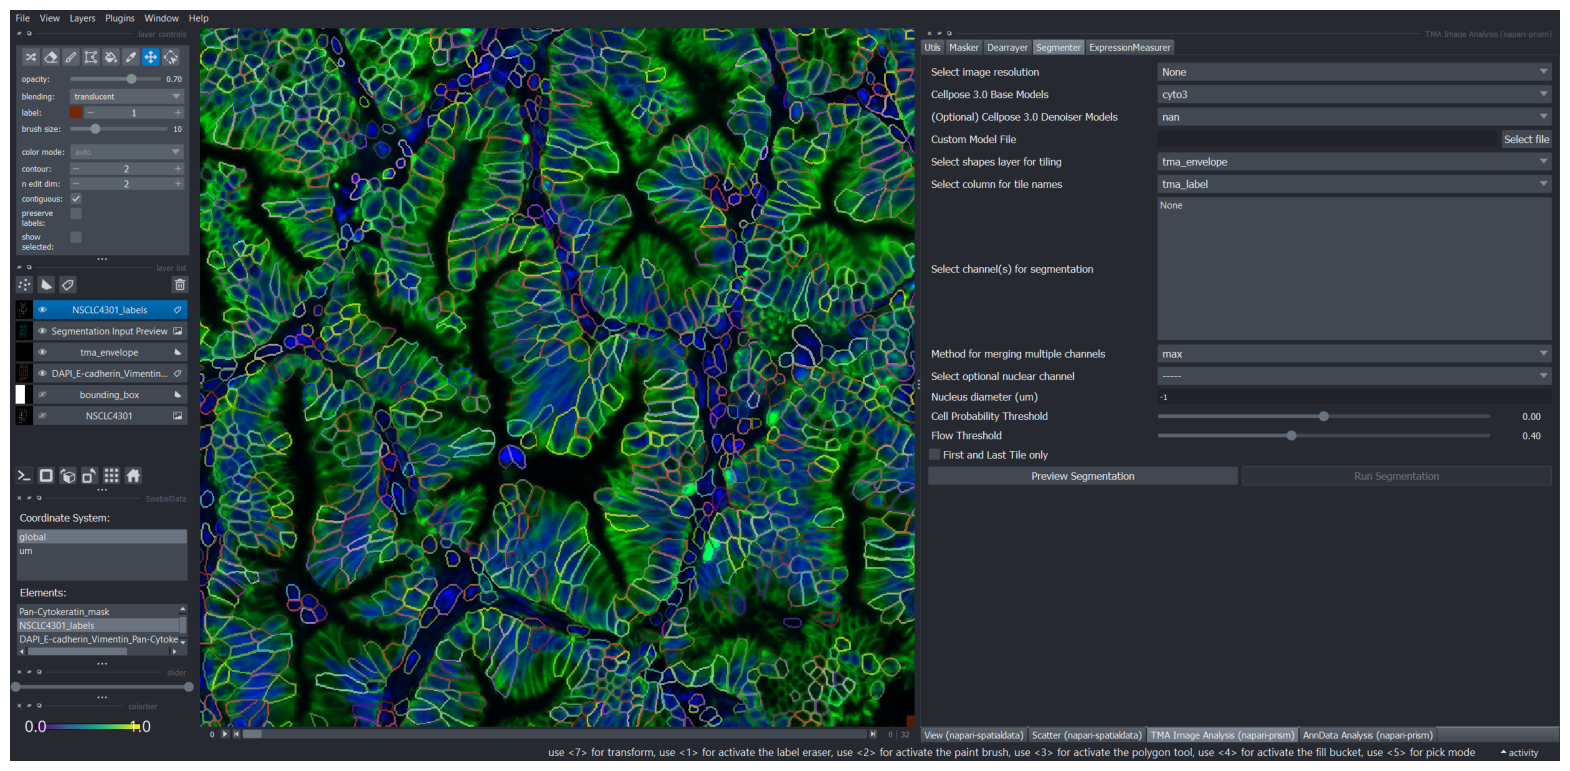Viewport: 1570px width, 771px height.
Task: Hide the Segmentation Input Preview layer
Action: pos(42,331)
